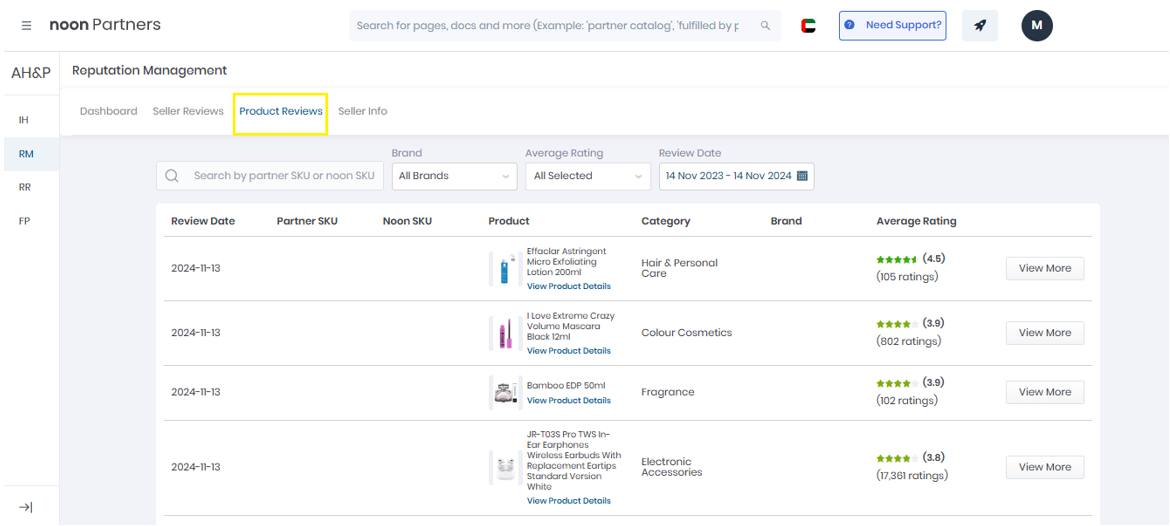This screenshot has height=526, width=1170.
Task: Click the Hair & Personal Care category cell
Action: [679, 269]
